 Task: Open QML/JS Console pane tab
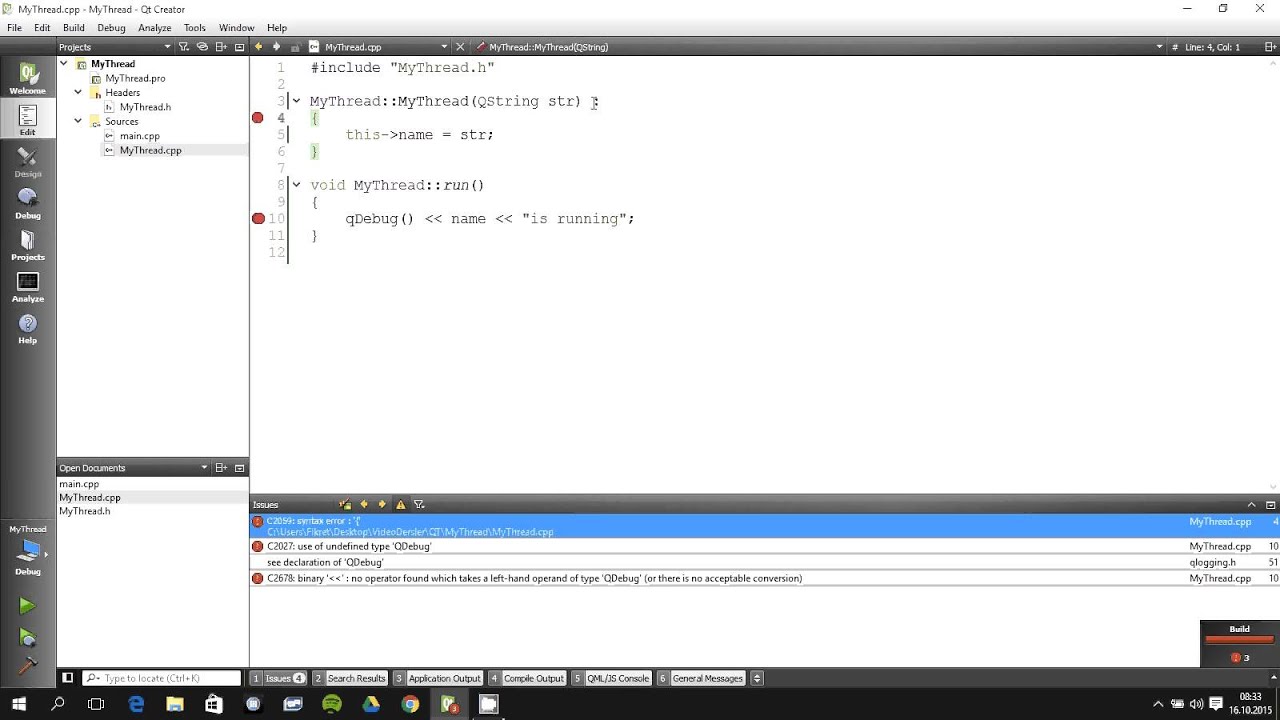point(612,678)
